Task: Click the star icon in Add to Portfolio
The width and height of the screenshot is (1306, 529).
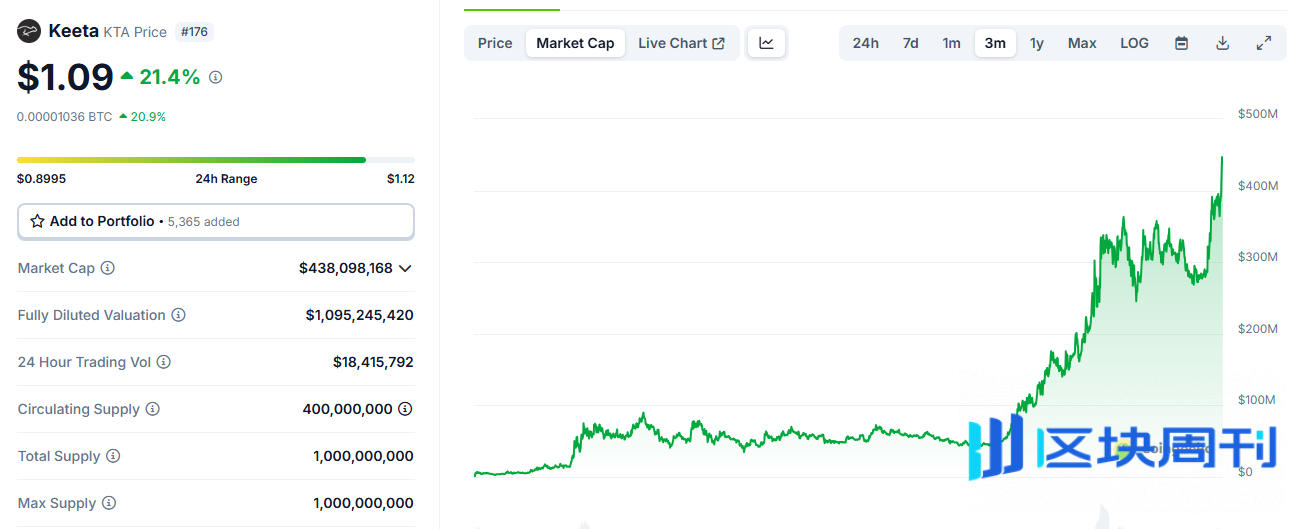Action: 37,221
